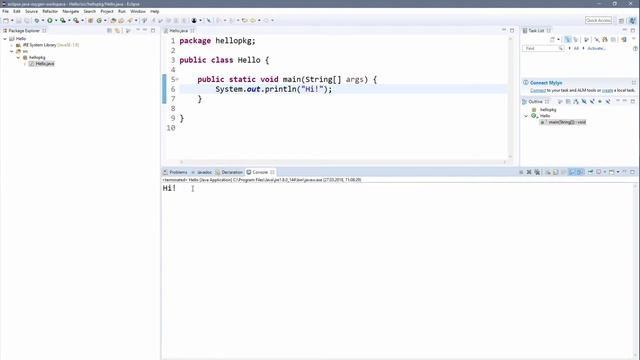The width and height of the screenshot is (640, 360).
Task: Click the Connect link under Connect Mylyn
Action: pos(538,90)
